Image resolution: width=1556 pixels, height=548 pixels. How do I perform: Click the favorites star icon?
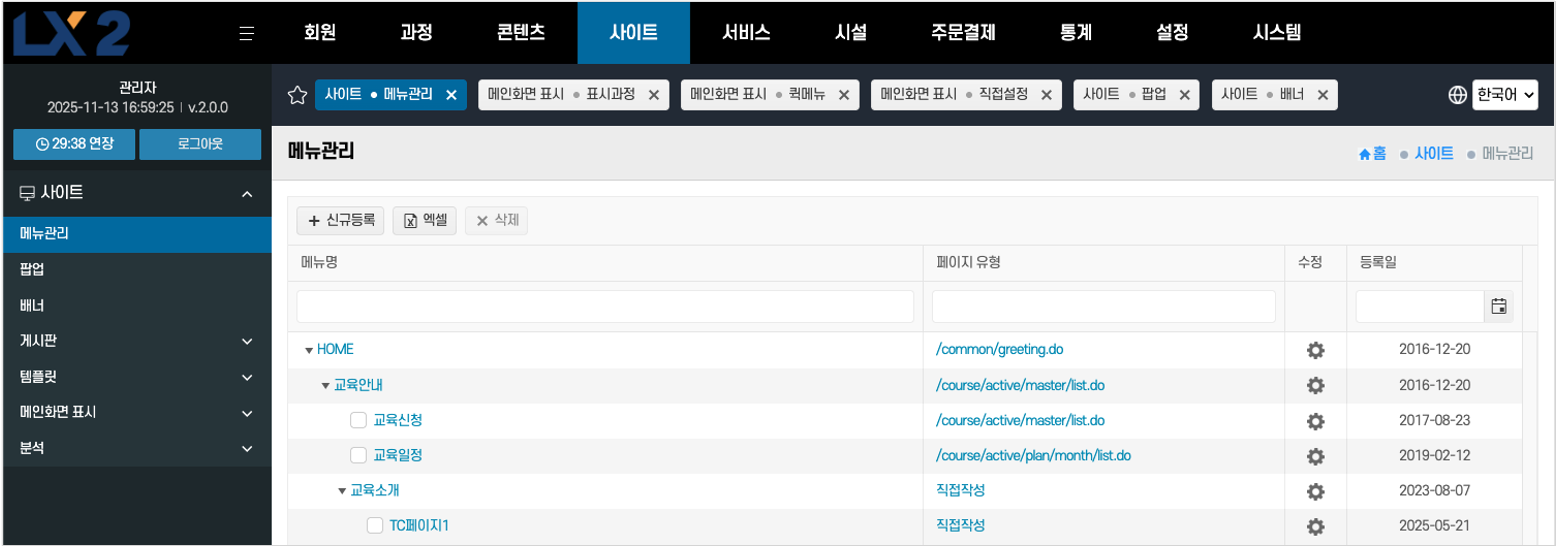[x=296, y=95]
